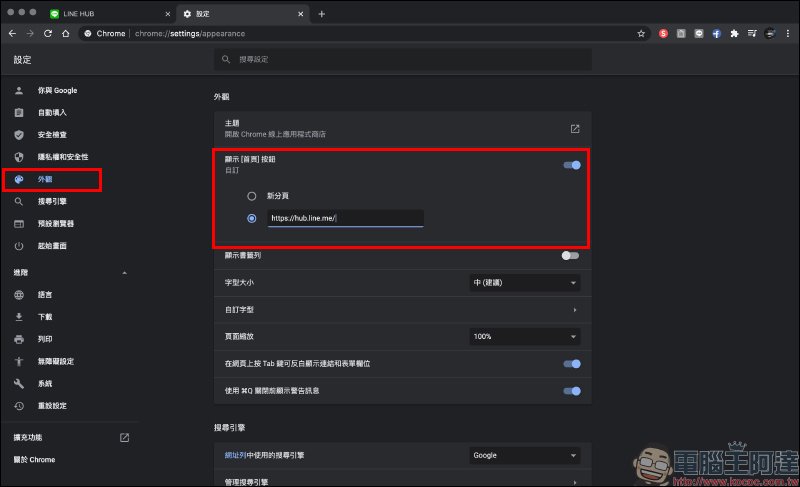This screenshot has height=487, width=800.
Task: Open the media control icon in toolbar
Action: pos(752,34)
